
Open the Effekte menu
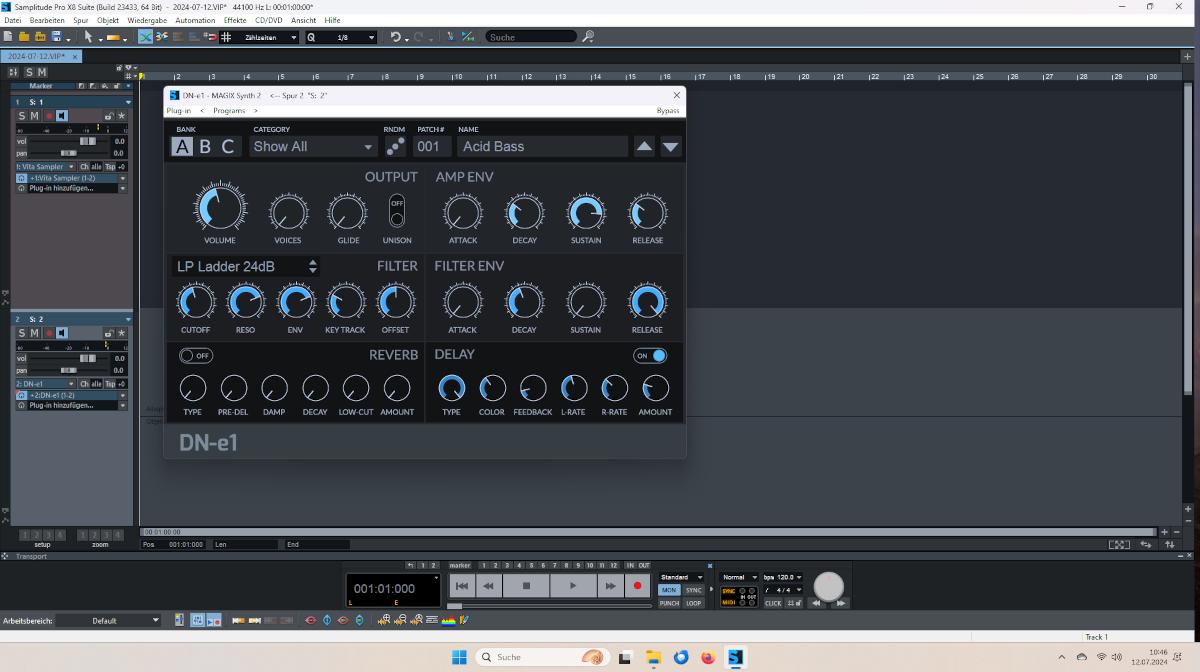(x=235, y=20)
